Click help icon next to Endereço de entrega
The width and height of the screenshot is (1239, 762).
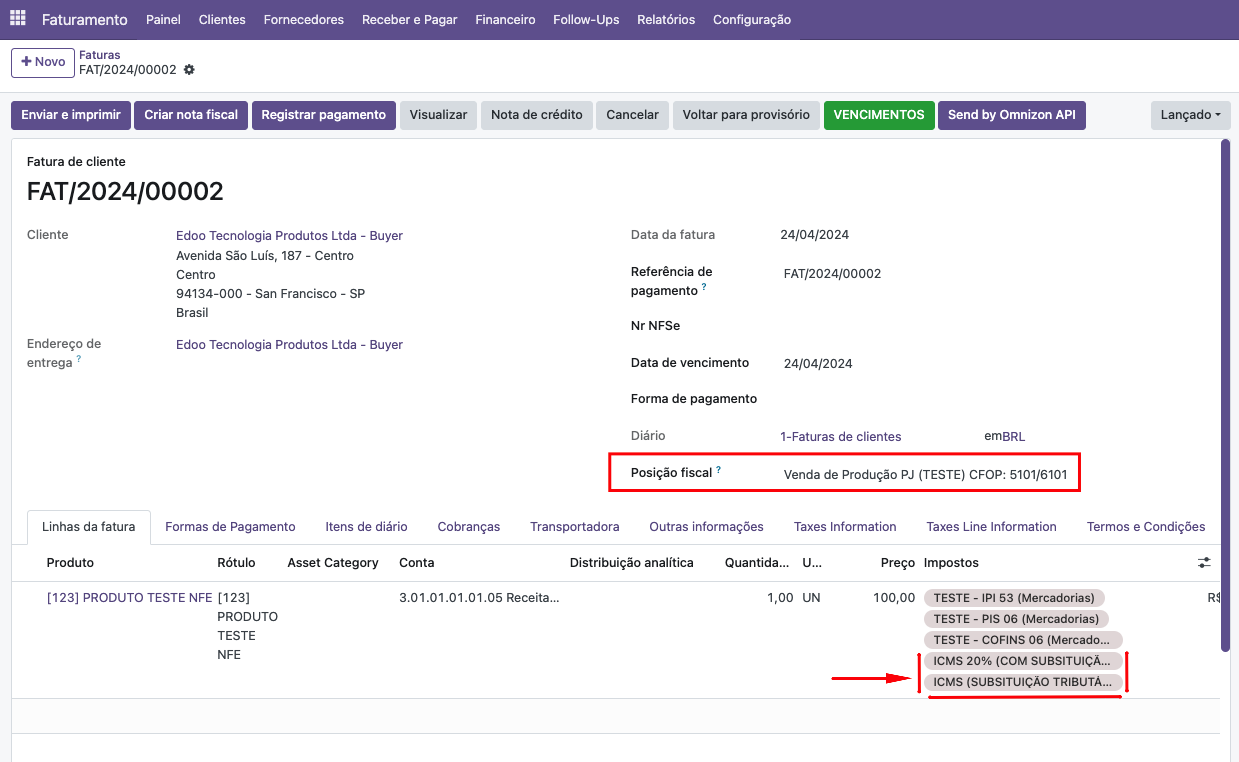pyautogui.click(x=79, y=359)
